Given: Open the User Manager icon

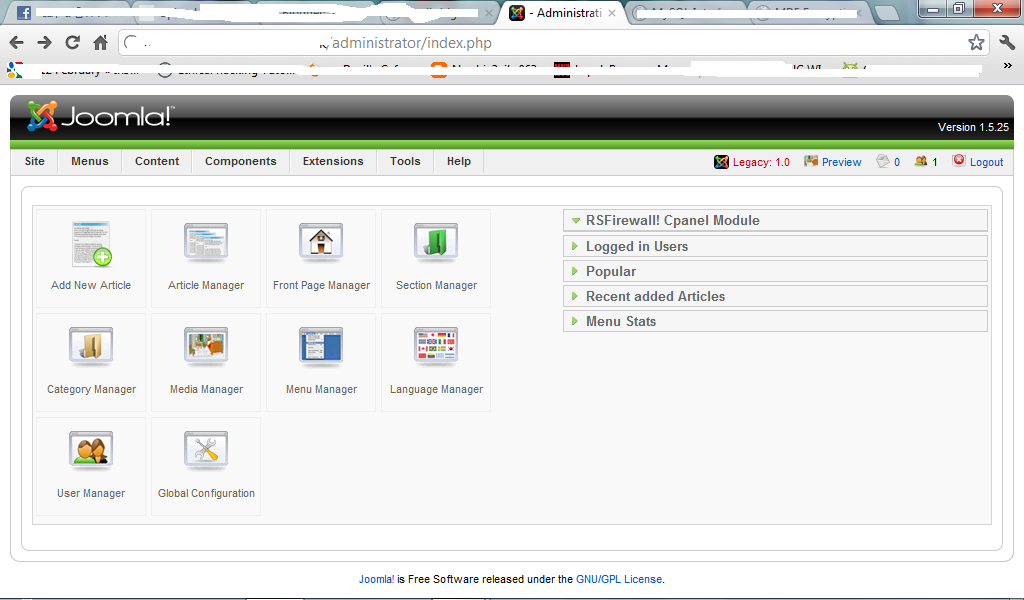Looking at the screenshot, I should tap(91, 450).
